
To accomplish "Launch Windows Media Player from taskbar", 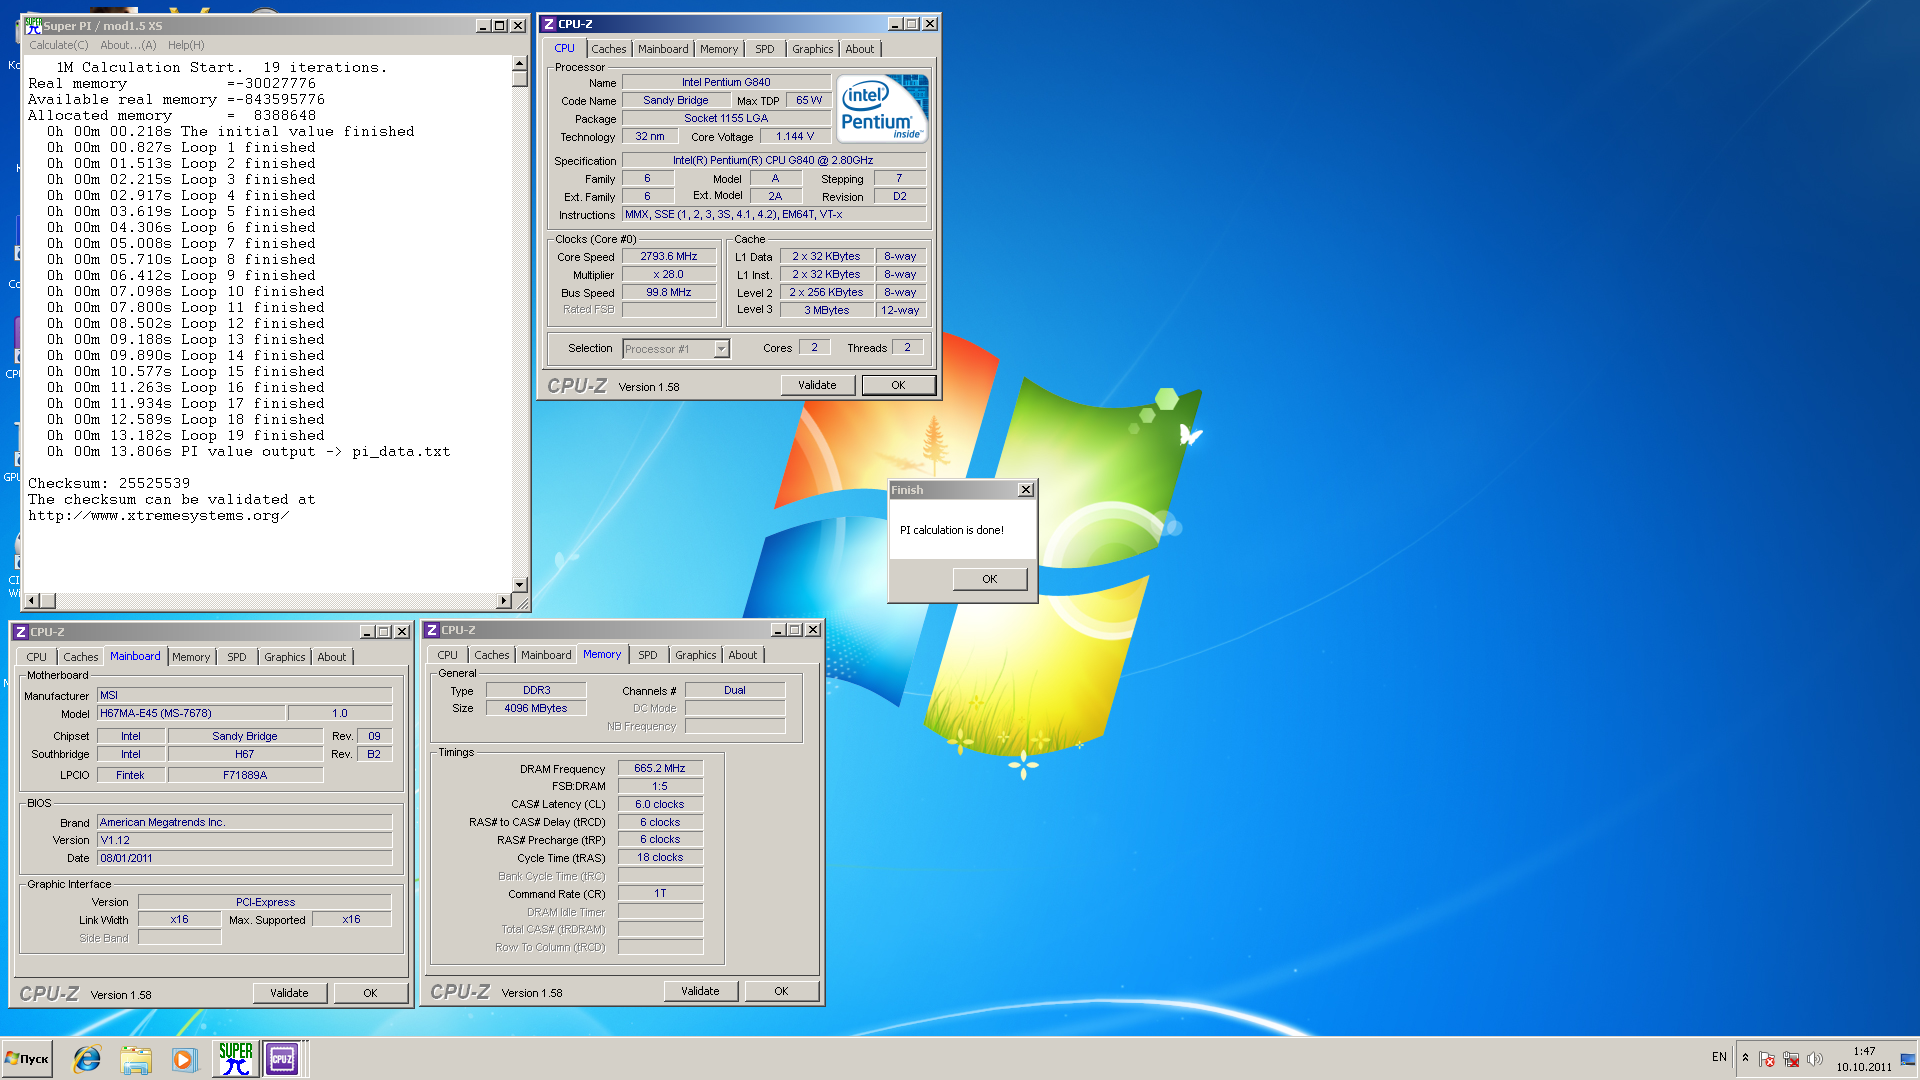I will click(x=183, y=1059).
